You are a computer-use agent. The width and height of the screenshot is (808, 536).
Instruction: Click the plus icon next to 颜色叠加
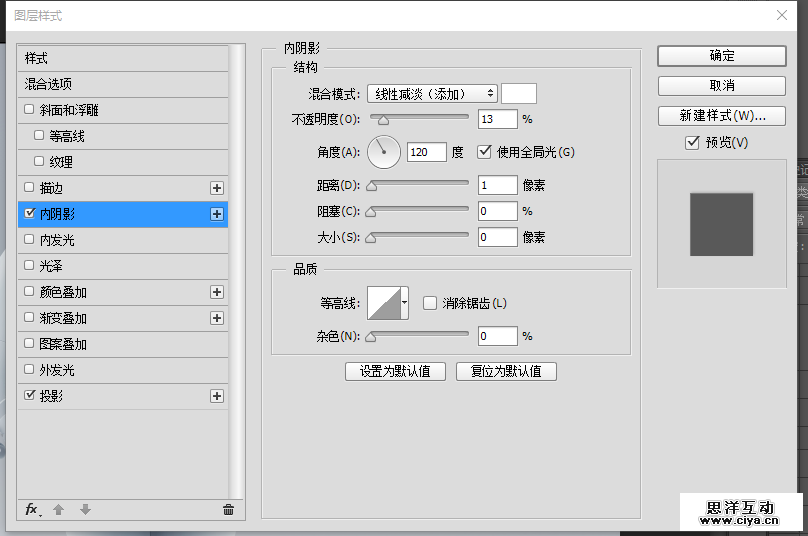coord(216,292)
